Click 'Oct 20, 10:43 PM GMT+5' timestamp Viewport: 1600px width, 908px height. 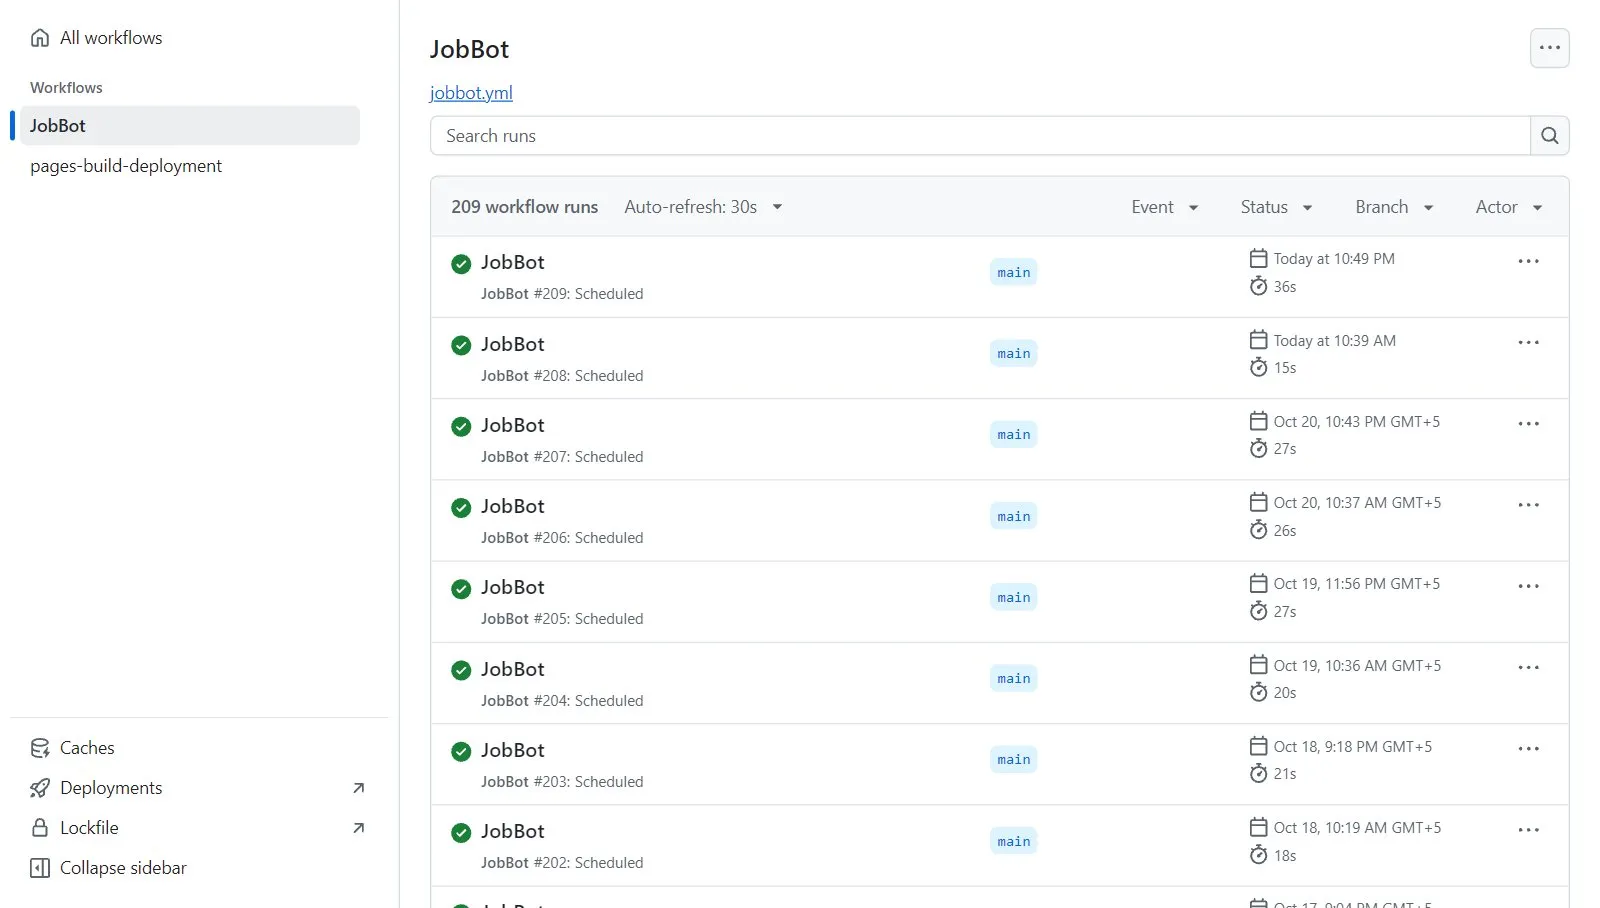(1357, 422)
